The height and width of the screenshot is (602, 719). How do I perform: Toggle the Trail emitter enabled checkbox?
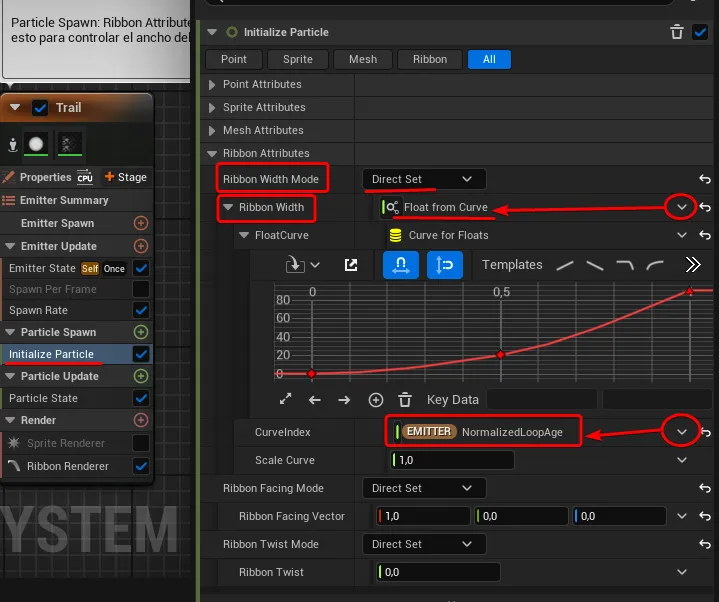click(x=40, y=108)
